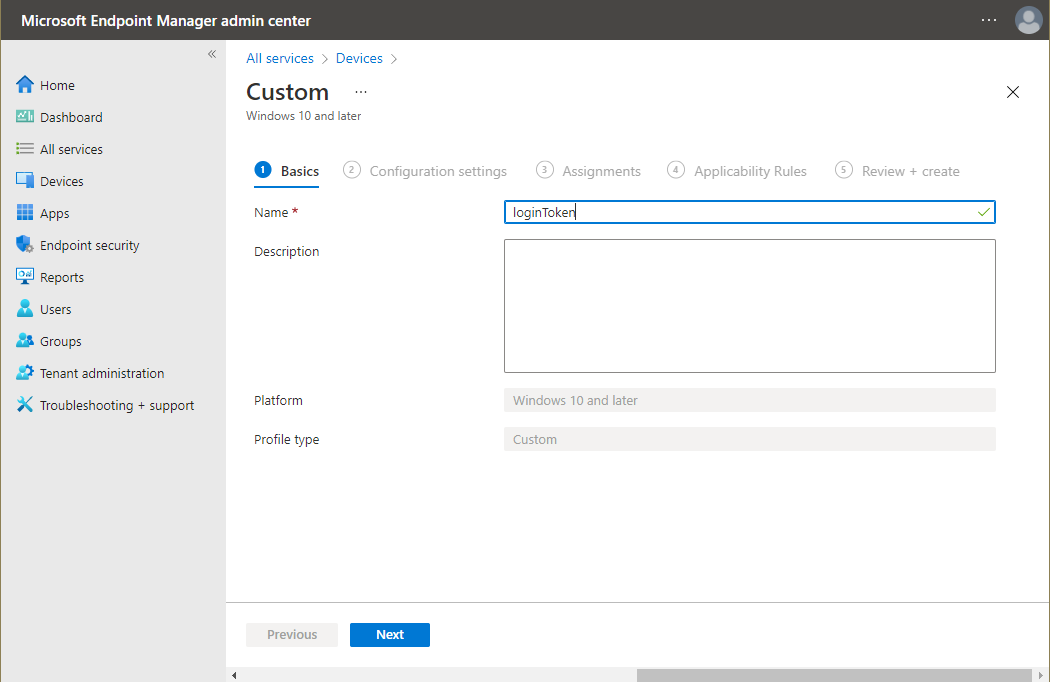
Task: Open the Troubleshooting + support tools icon
Action: 25,405
